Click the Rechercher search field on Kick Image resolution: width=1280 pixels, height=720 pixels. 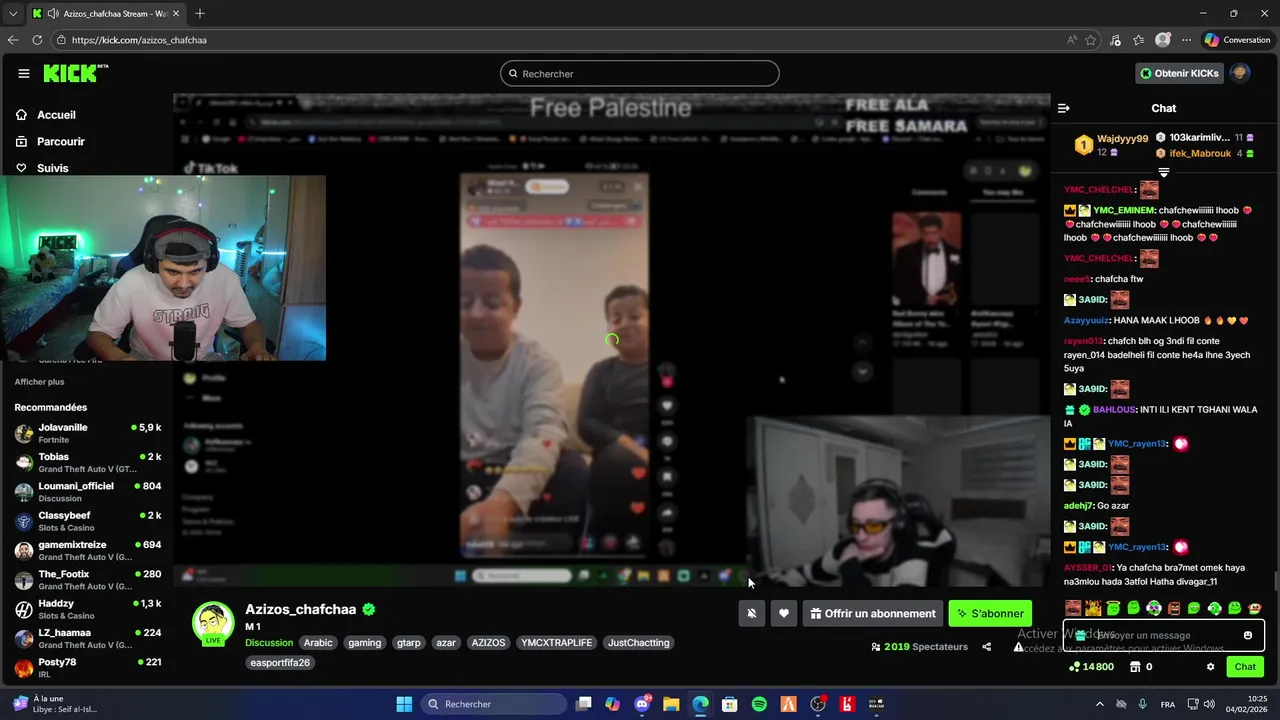640,73
